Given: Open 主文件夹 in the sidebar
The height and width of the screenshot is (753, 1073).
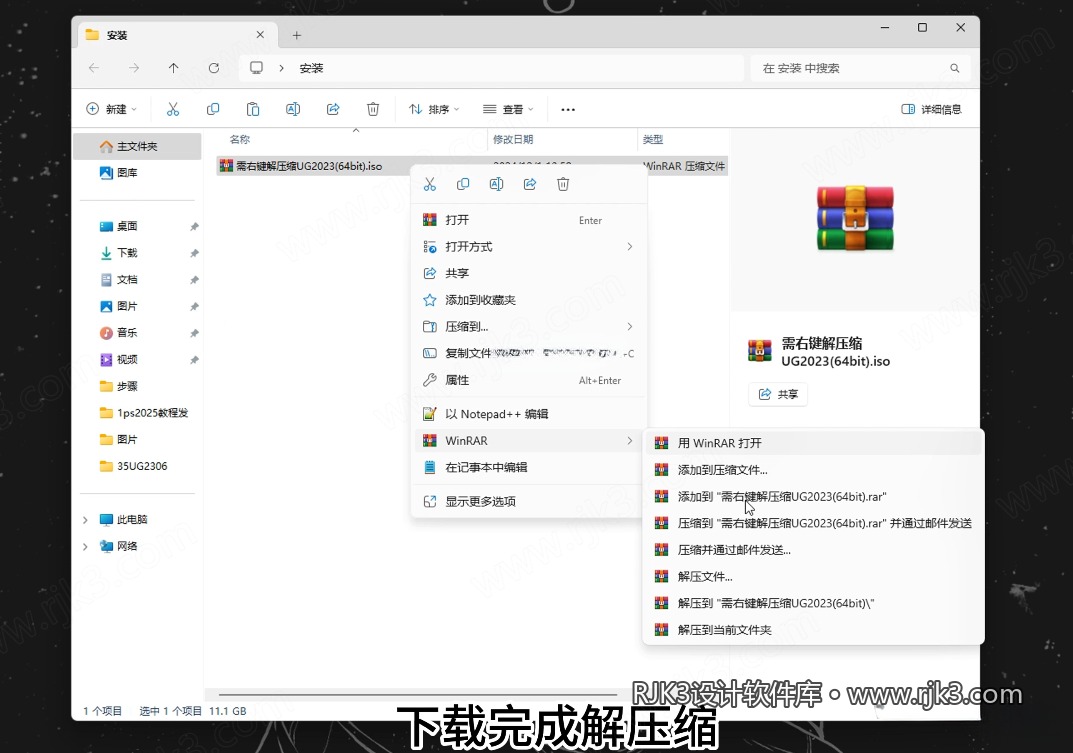Looking at the screenshot, I should pos(138,146).
